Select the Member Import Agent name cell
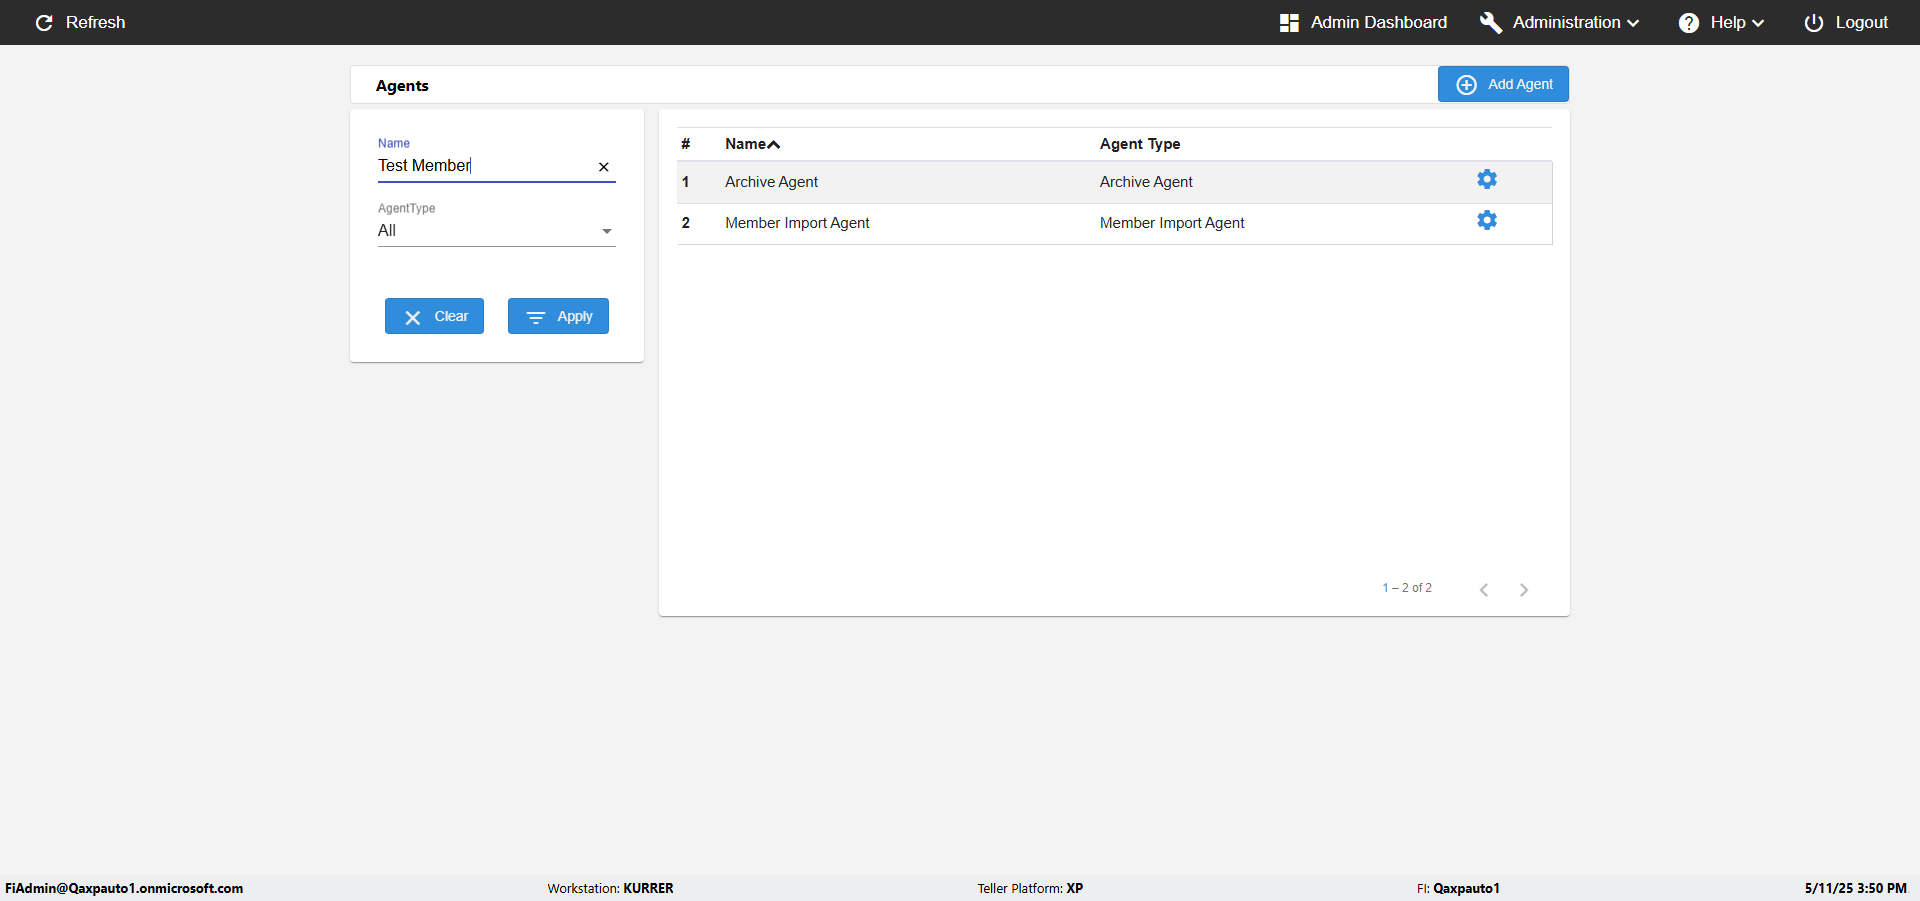Image resolution: width=1920 pixels, height=901 pixels. pos(797,223)
